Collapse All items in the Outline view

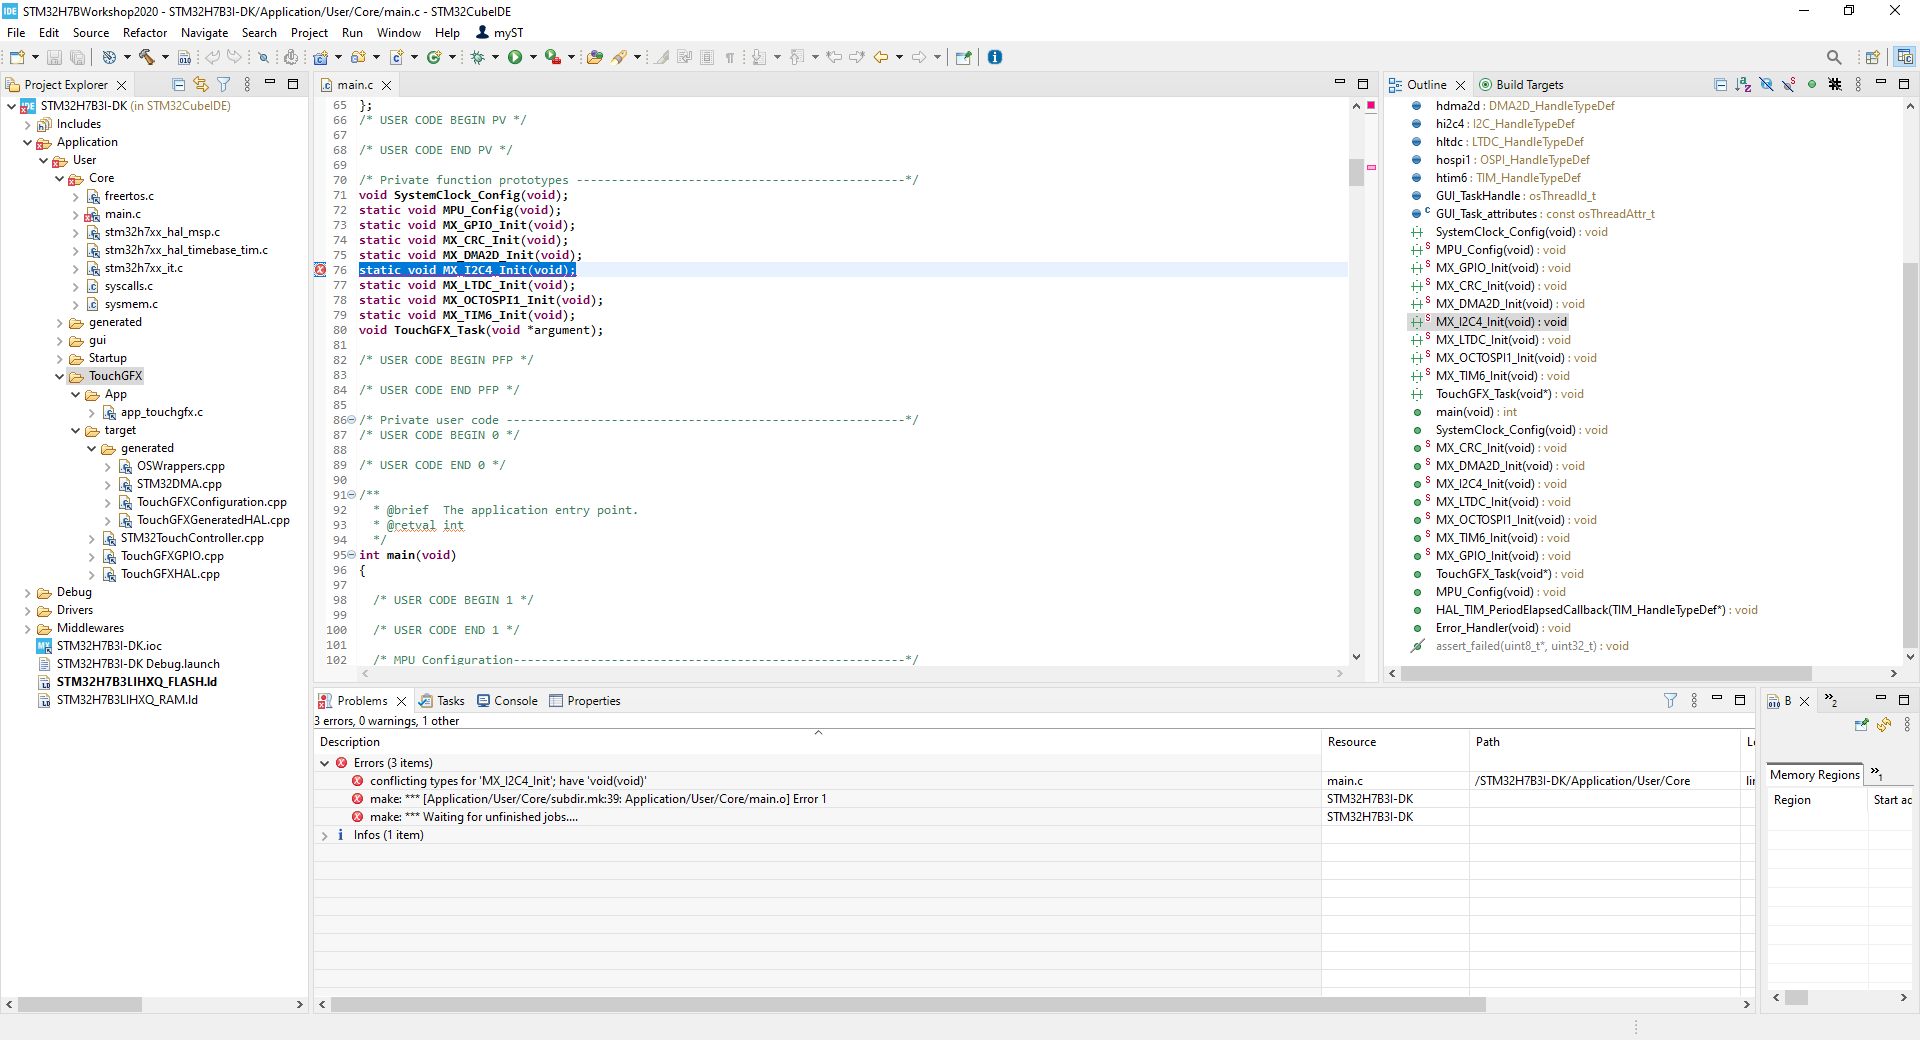coord(1721,84)
